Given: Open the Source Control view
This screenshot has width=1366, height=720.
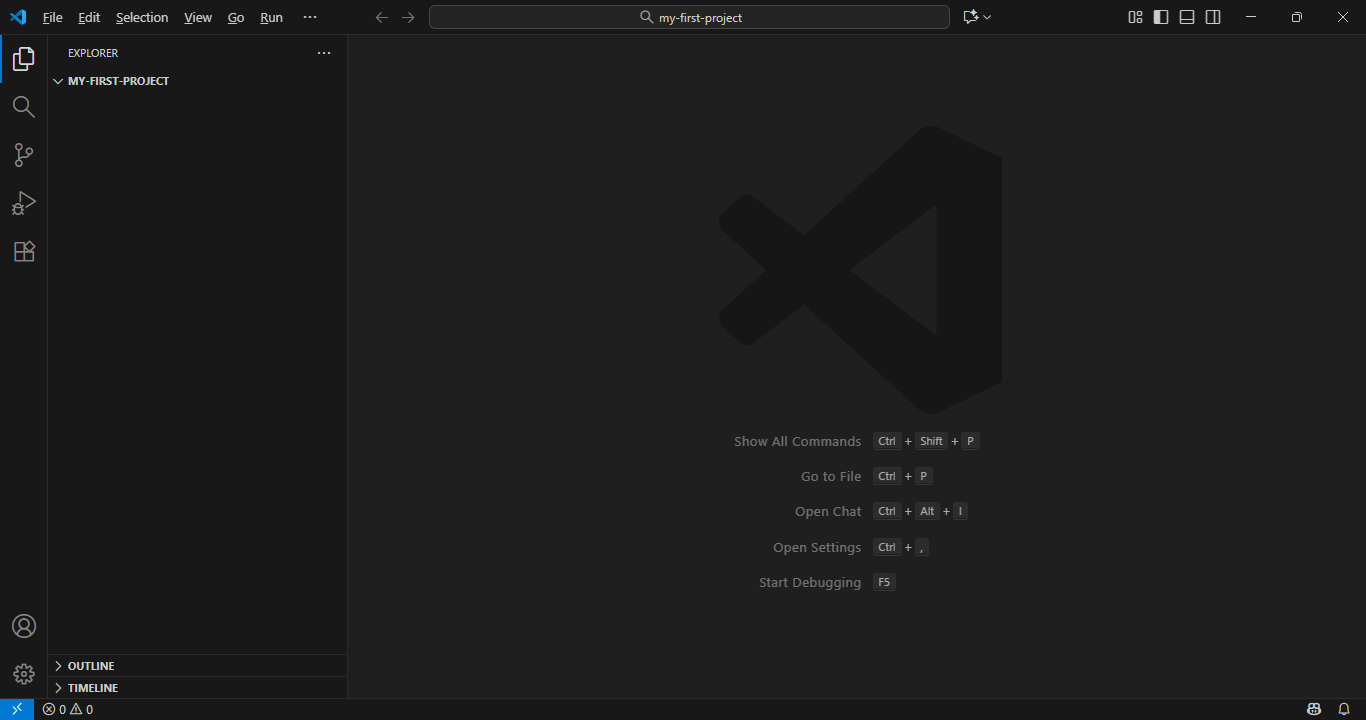Looking at the screenshot, I should click(23, 155).
